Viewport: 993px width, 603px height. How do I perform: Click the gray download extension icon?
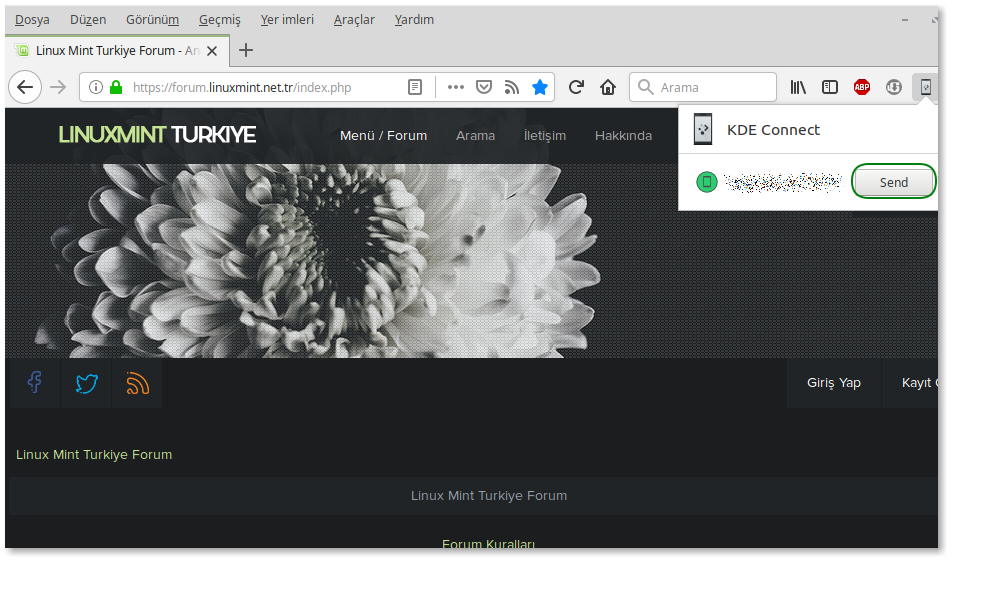(x=894, y=87)
